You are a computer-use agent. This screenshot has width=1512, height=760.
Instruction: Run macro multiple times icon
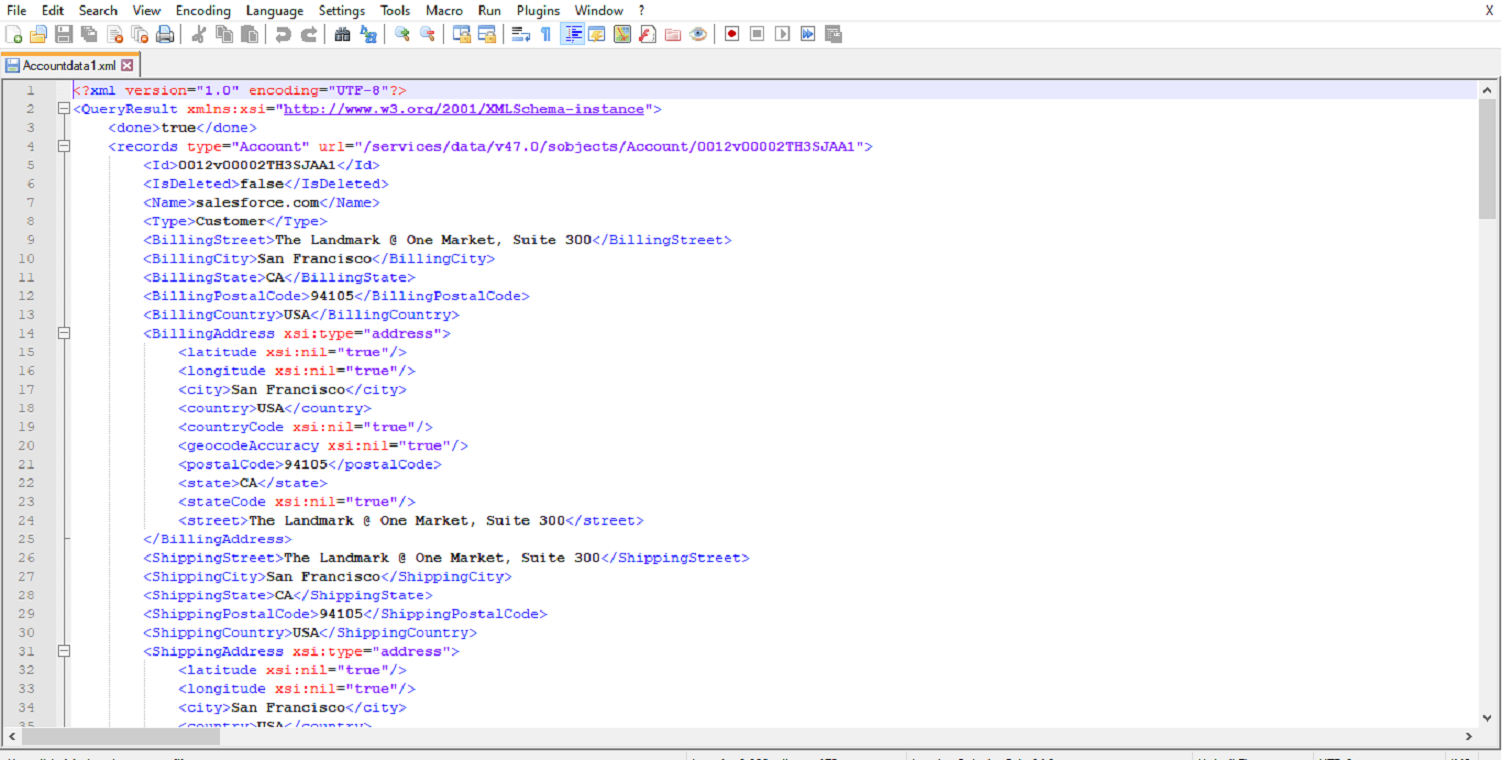(807, 34)
